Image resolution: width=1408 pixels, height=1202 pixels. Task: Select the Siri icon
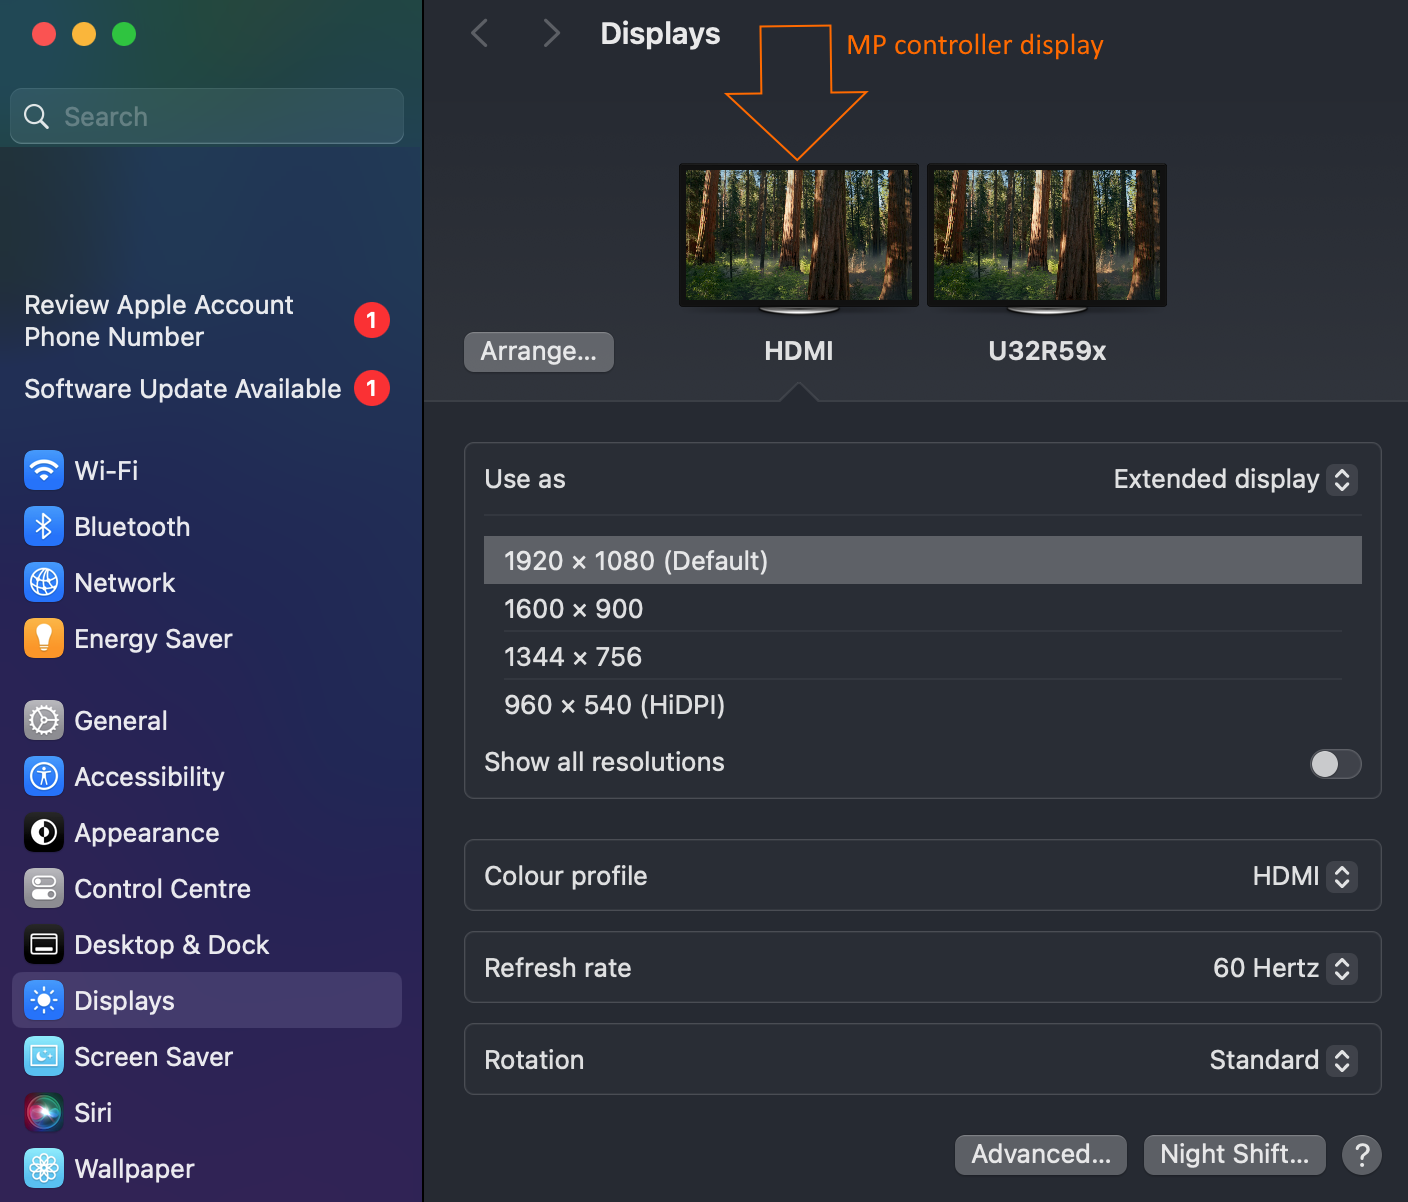click(x=43, y=1112)
